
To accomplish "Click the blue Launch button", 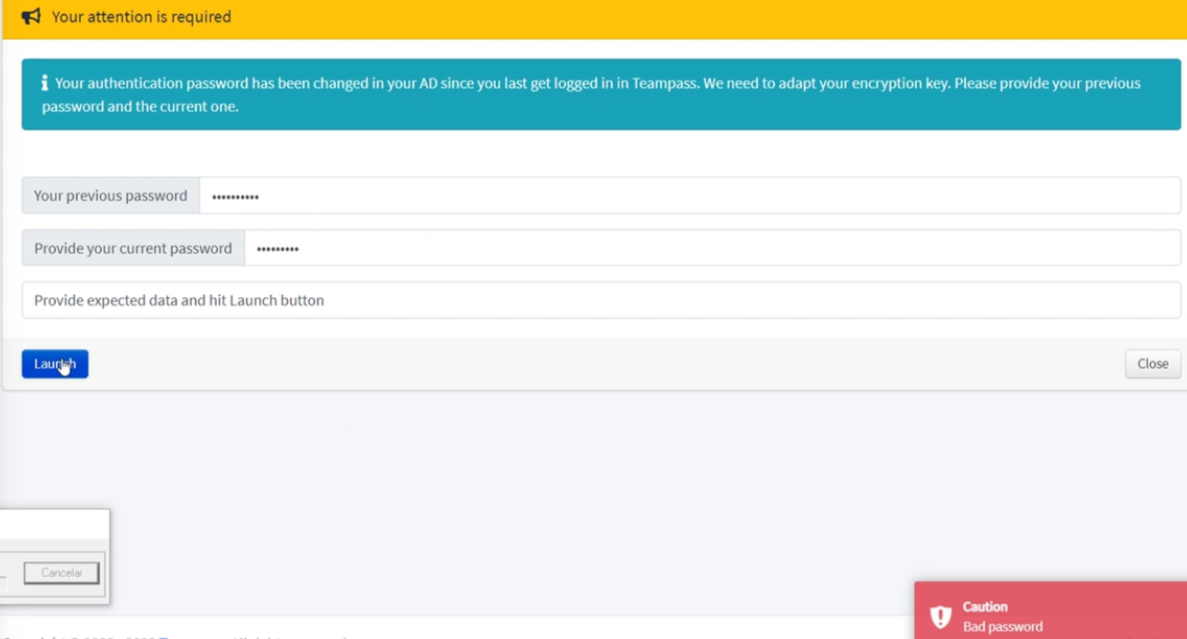I will pyautogui.click(x=55, y=363).
